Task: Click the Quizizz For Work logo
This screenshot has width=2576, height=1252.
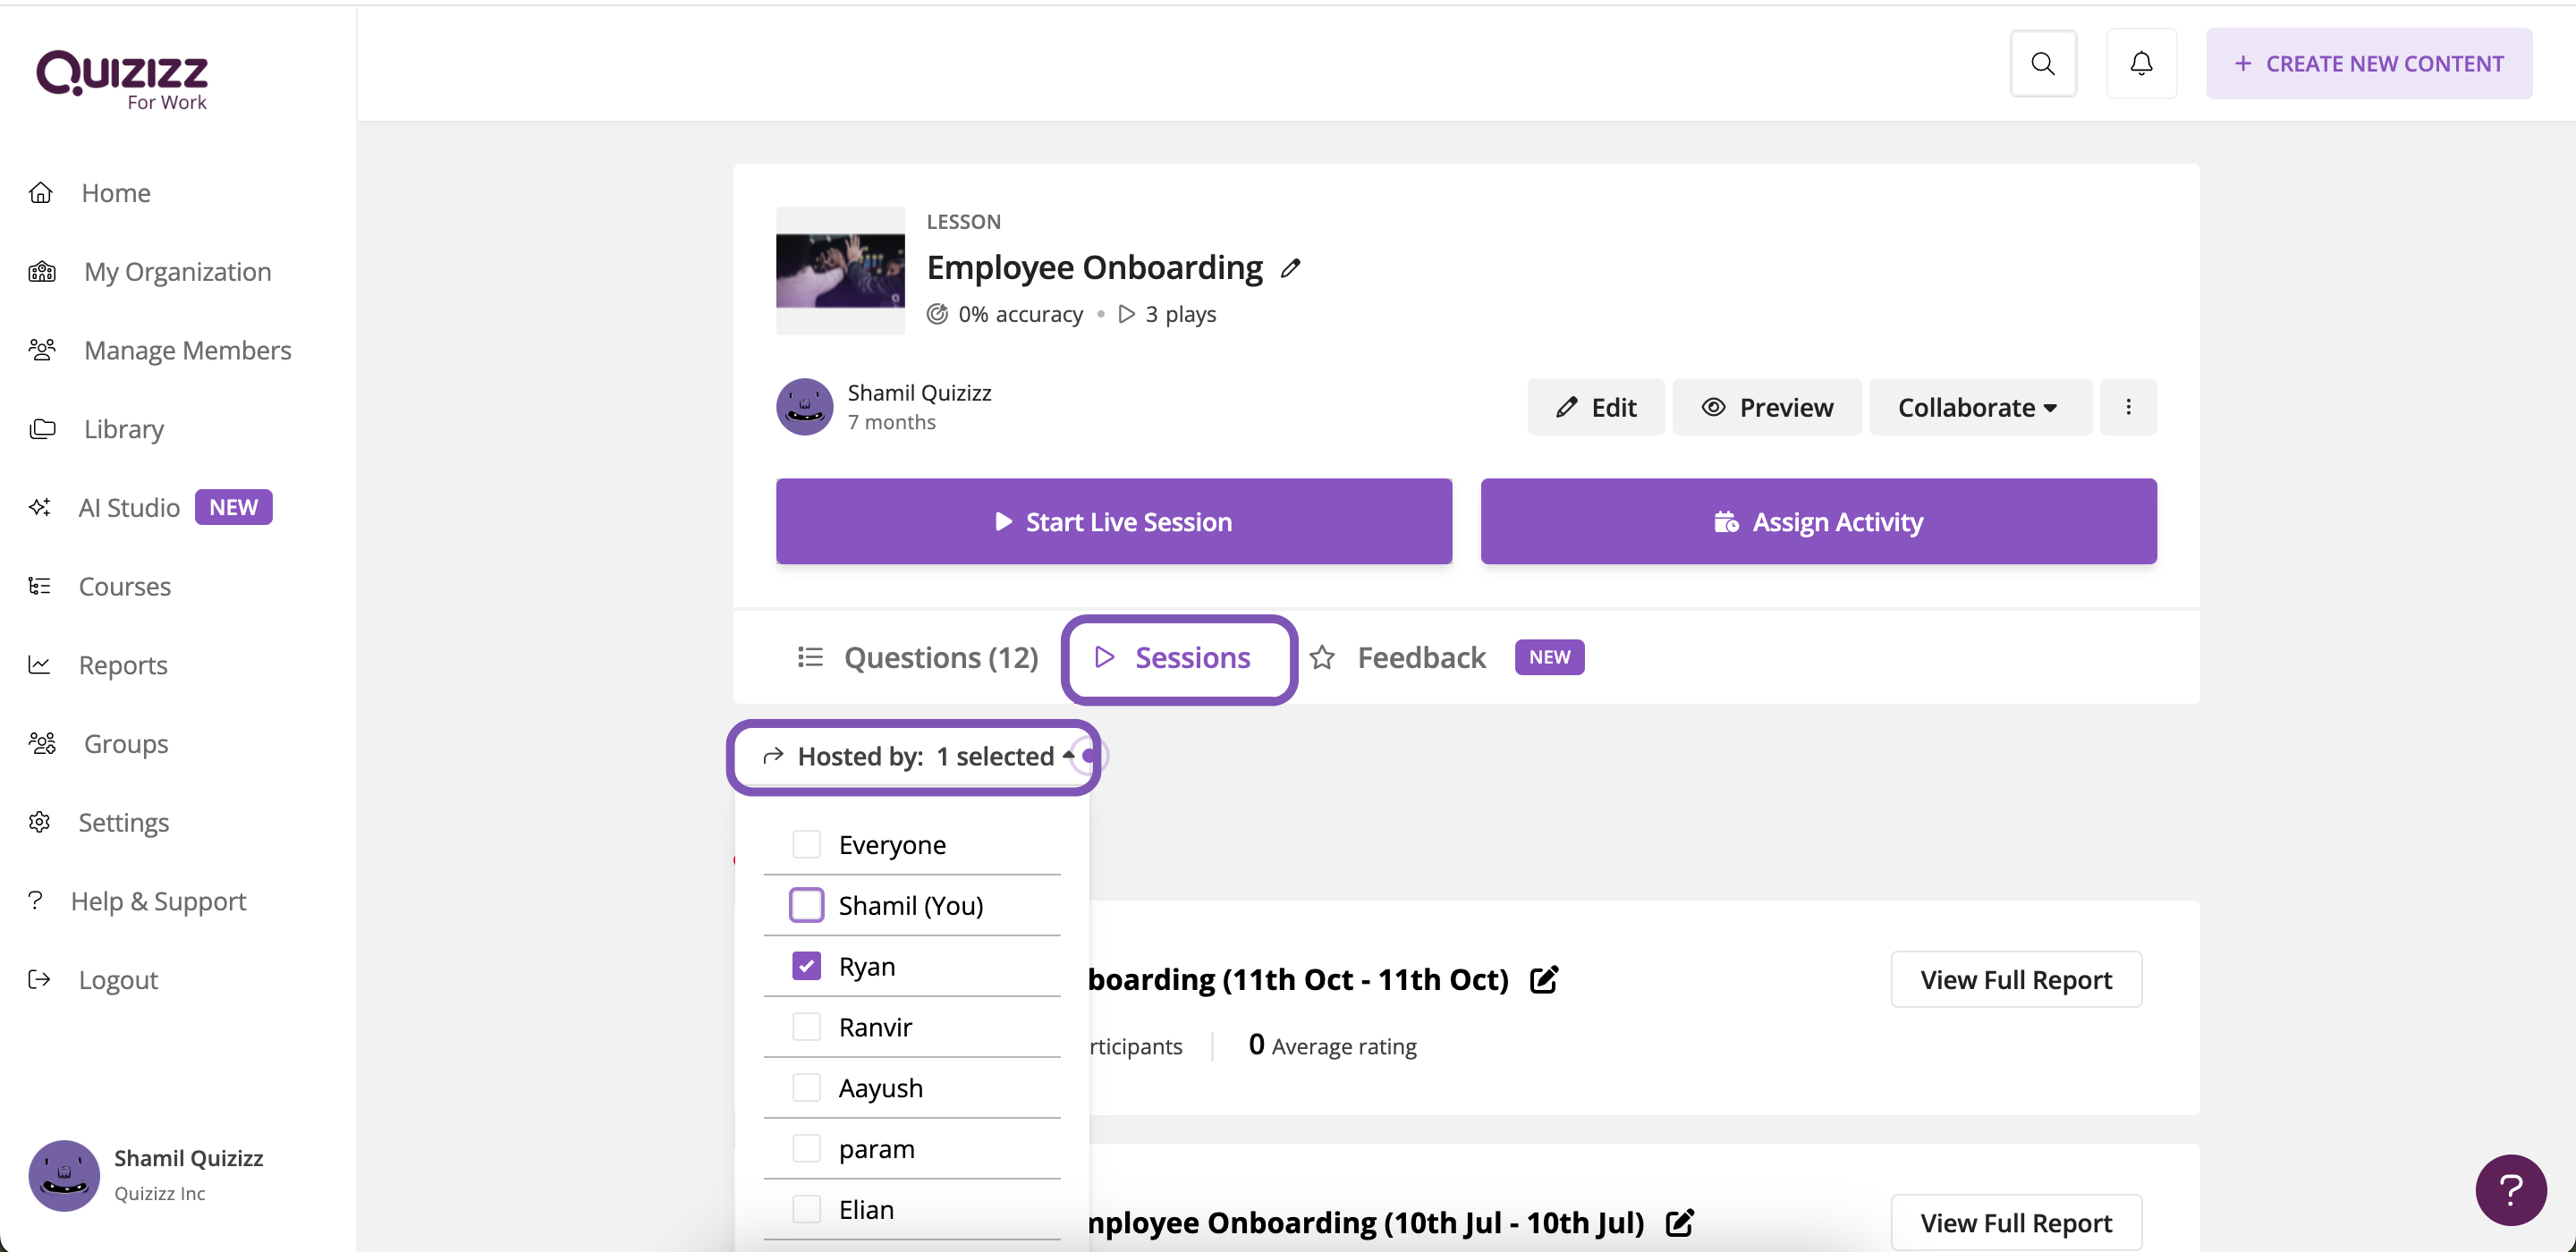Action: [x=122, y=80]
